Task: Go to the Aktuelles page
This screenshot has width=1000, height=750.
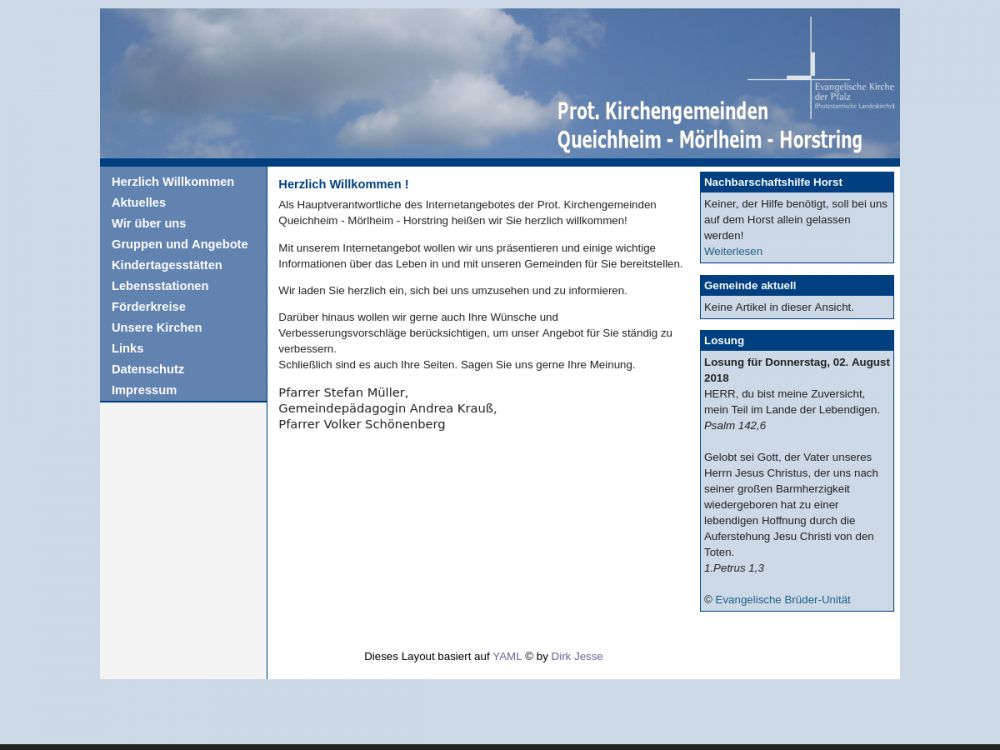Action: point(139,203)
